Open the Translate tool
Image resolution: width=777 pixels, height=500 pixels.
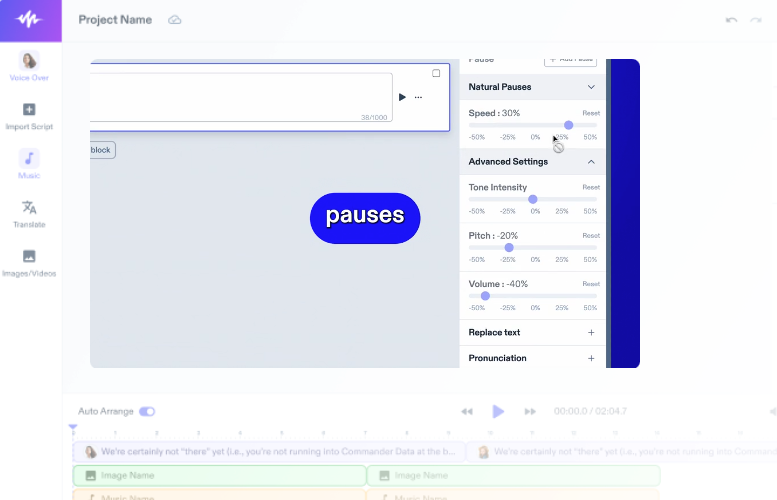coord(29,214)
